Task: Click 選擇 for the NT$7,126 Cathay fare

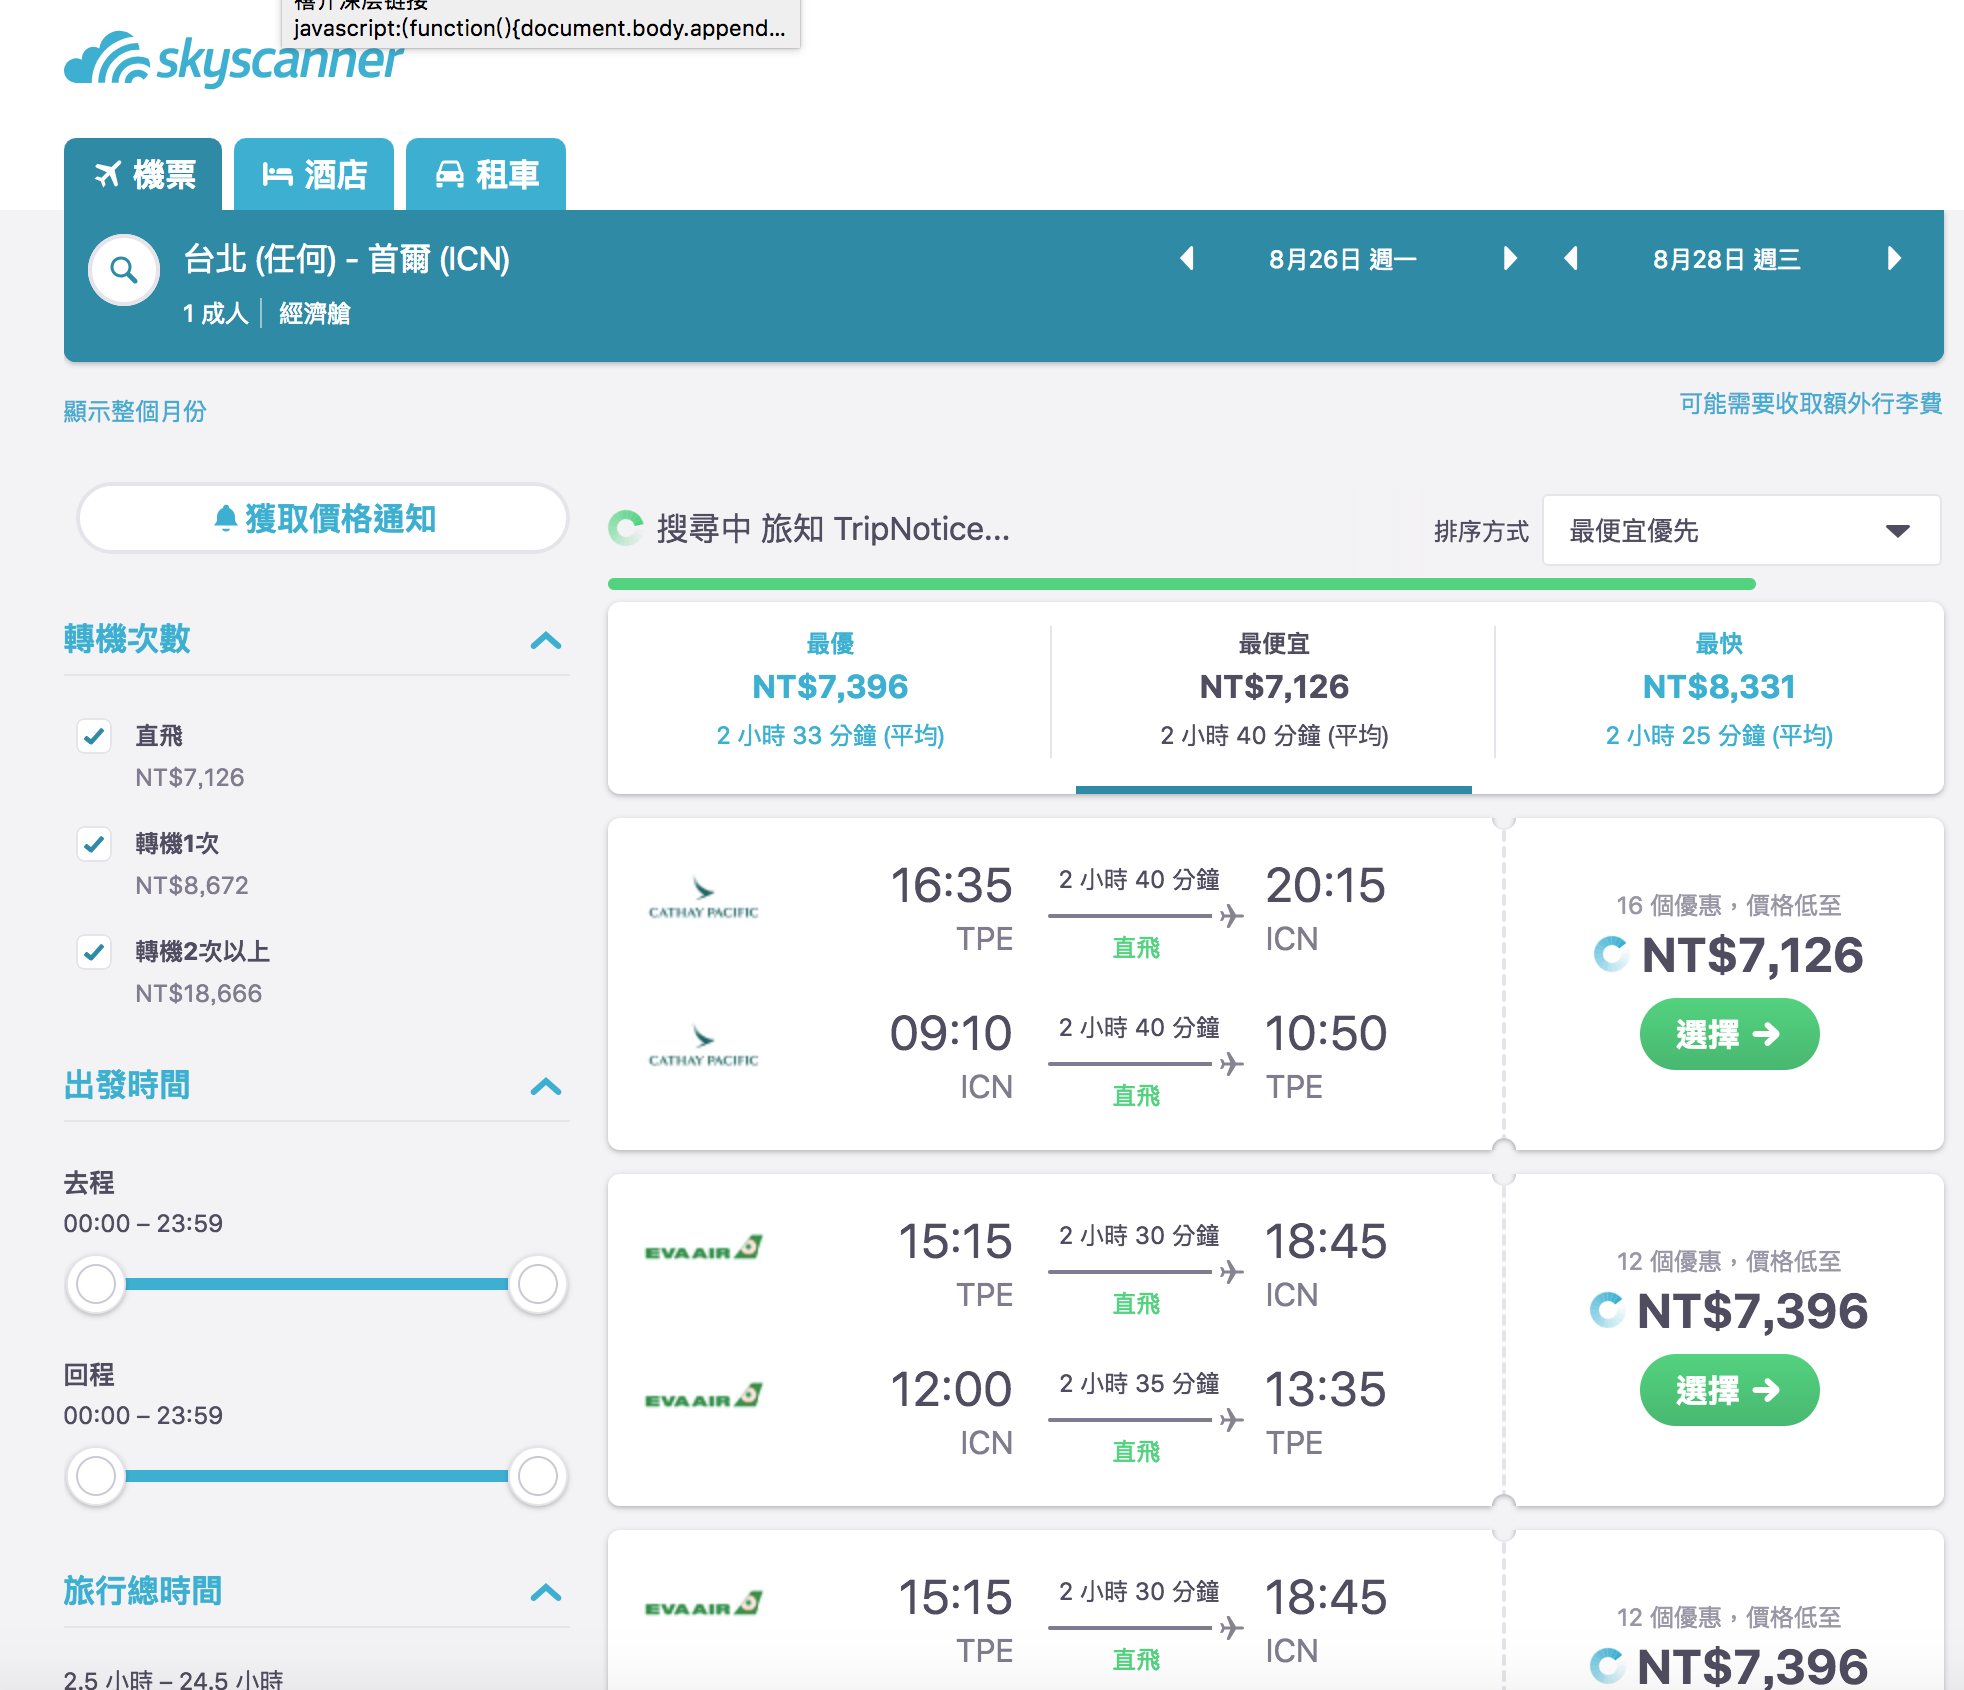Action: [1729, 1034]
